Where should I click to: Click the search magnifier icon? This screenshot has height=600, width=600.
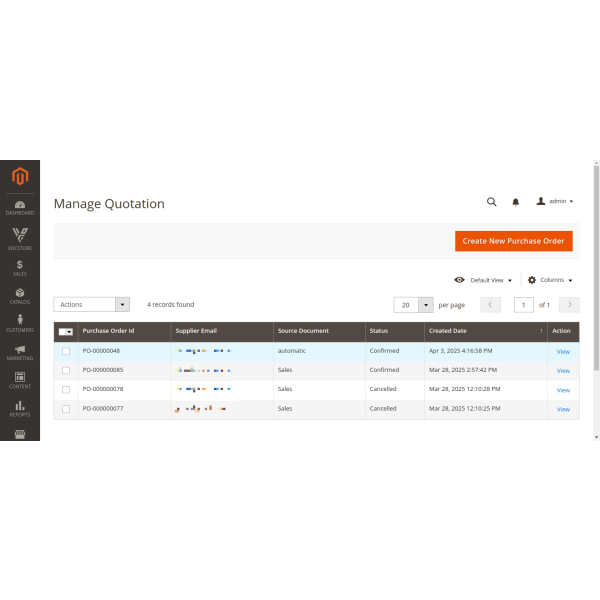[x=491, y=201]
